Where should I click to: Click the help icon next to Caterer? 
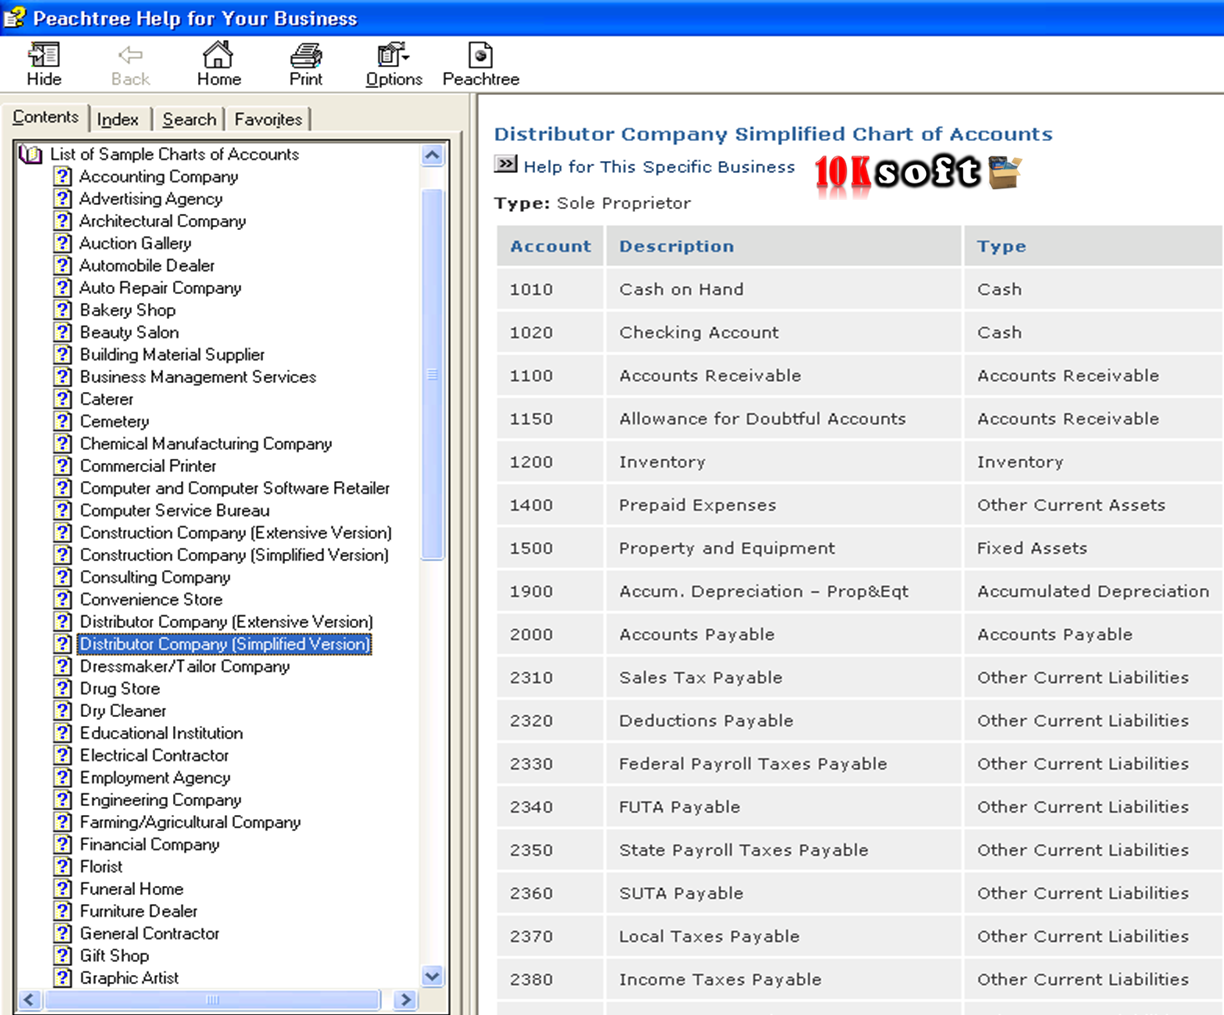coord(63,399)
